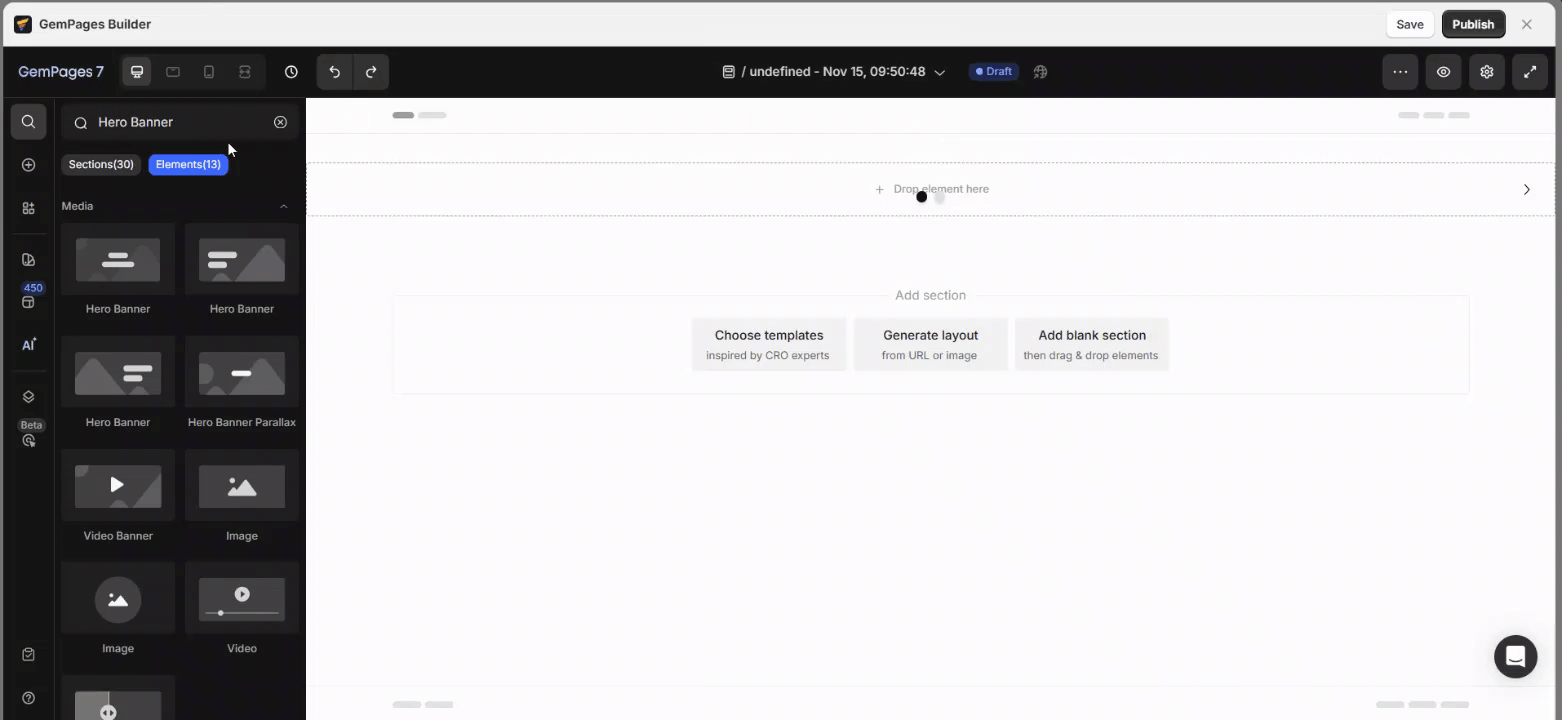Open the live chat support bubble
Image resolution: width=1562 pixels, height=720 pixels.
pos(1515,657)
